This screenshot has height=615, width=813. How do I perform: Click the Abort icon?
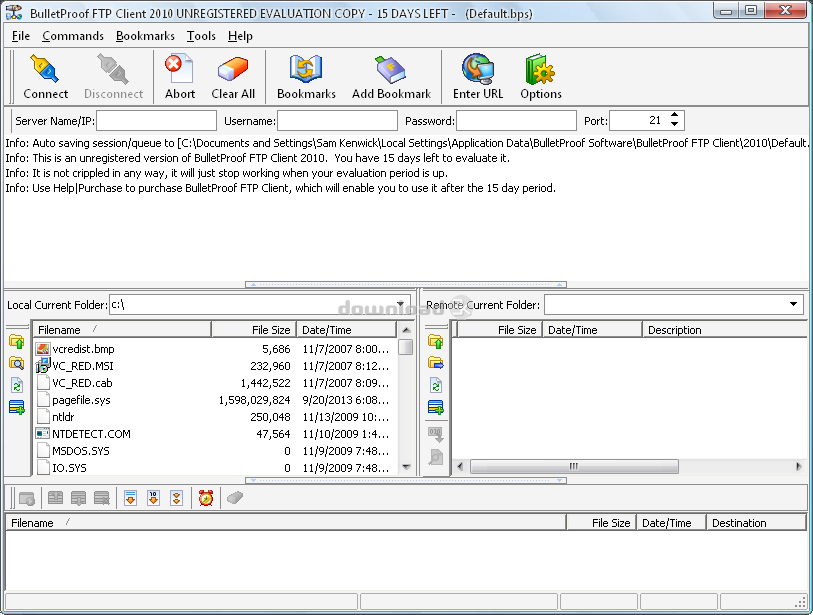[179, 69]
